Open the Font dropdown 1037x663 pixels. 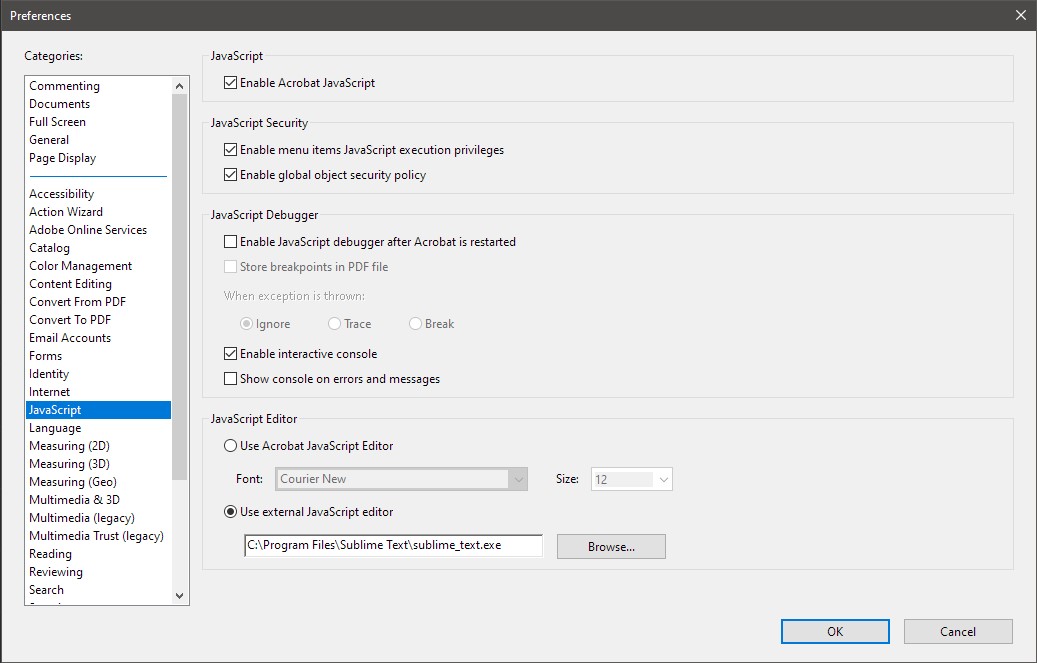coord(518,479)
